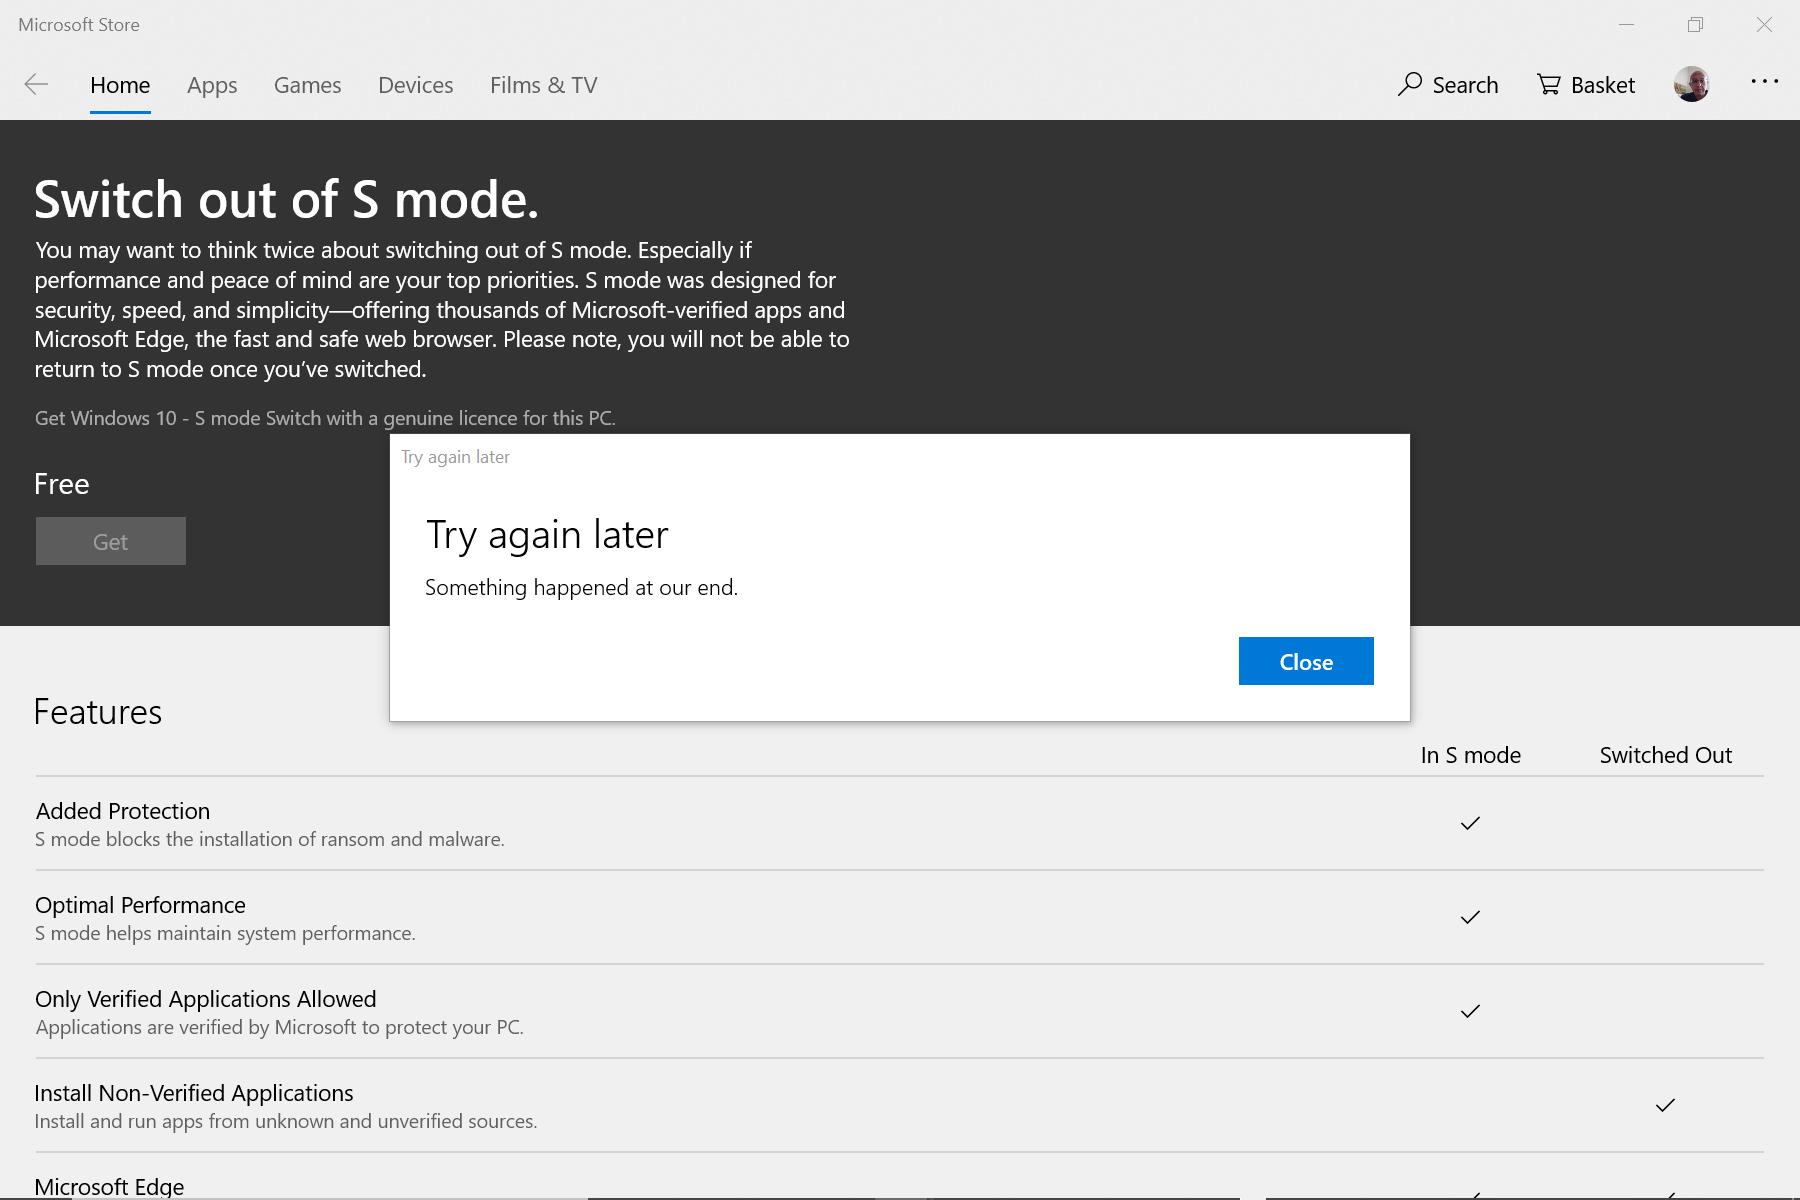Click the Added Protection check mark

[x=1470, y=823]
